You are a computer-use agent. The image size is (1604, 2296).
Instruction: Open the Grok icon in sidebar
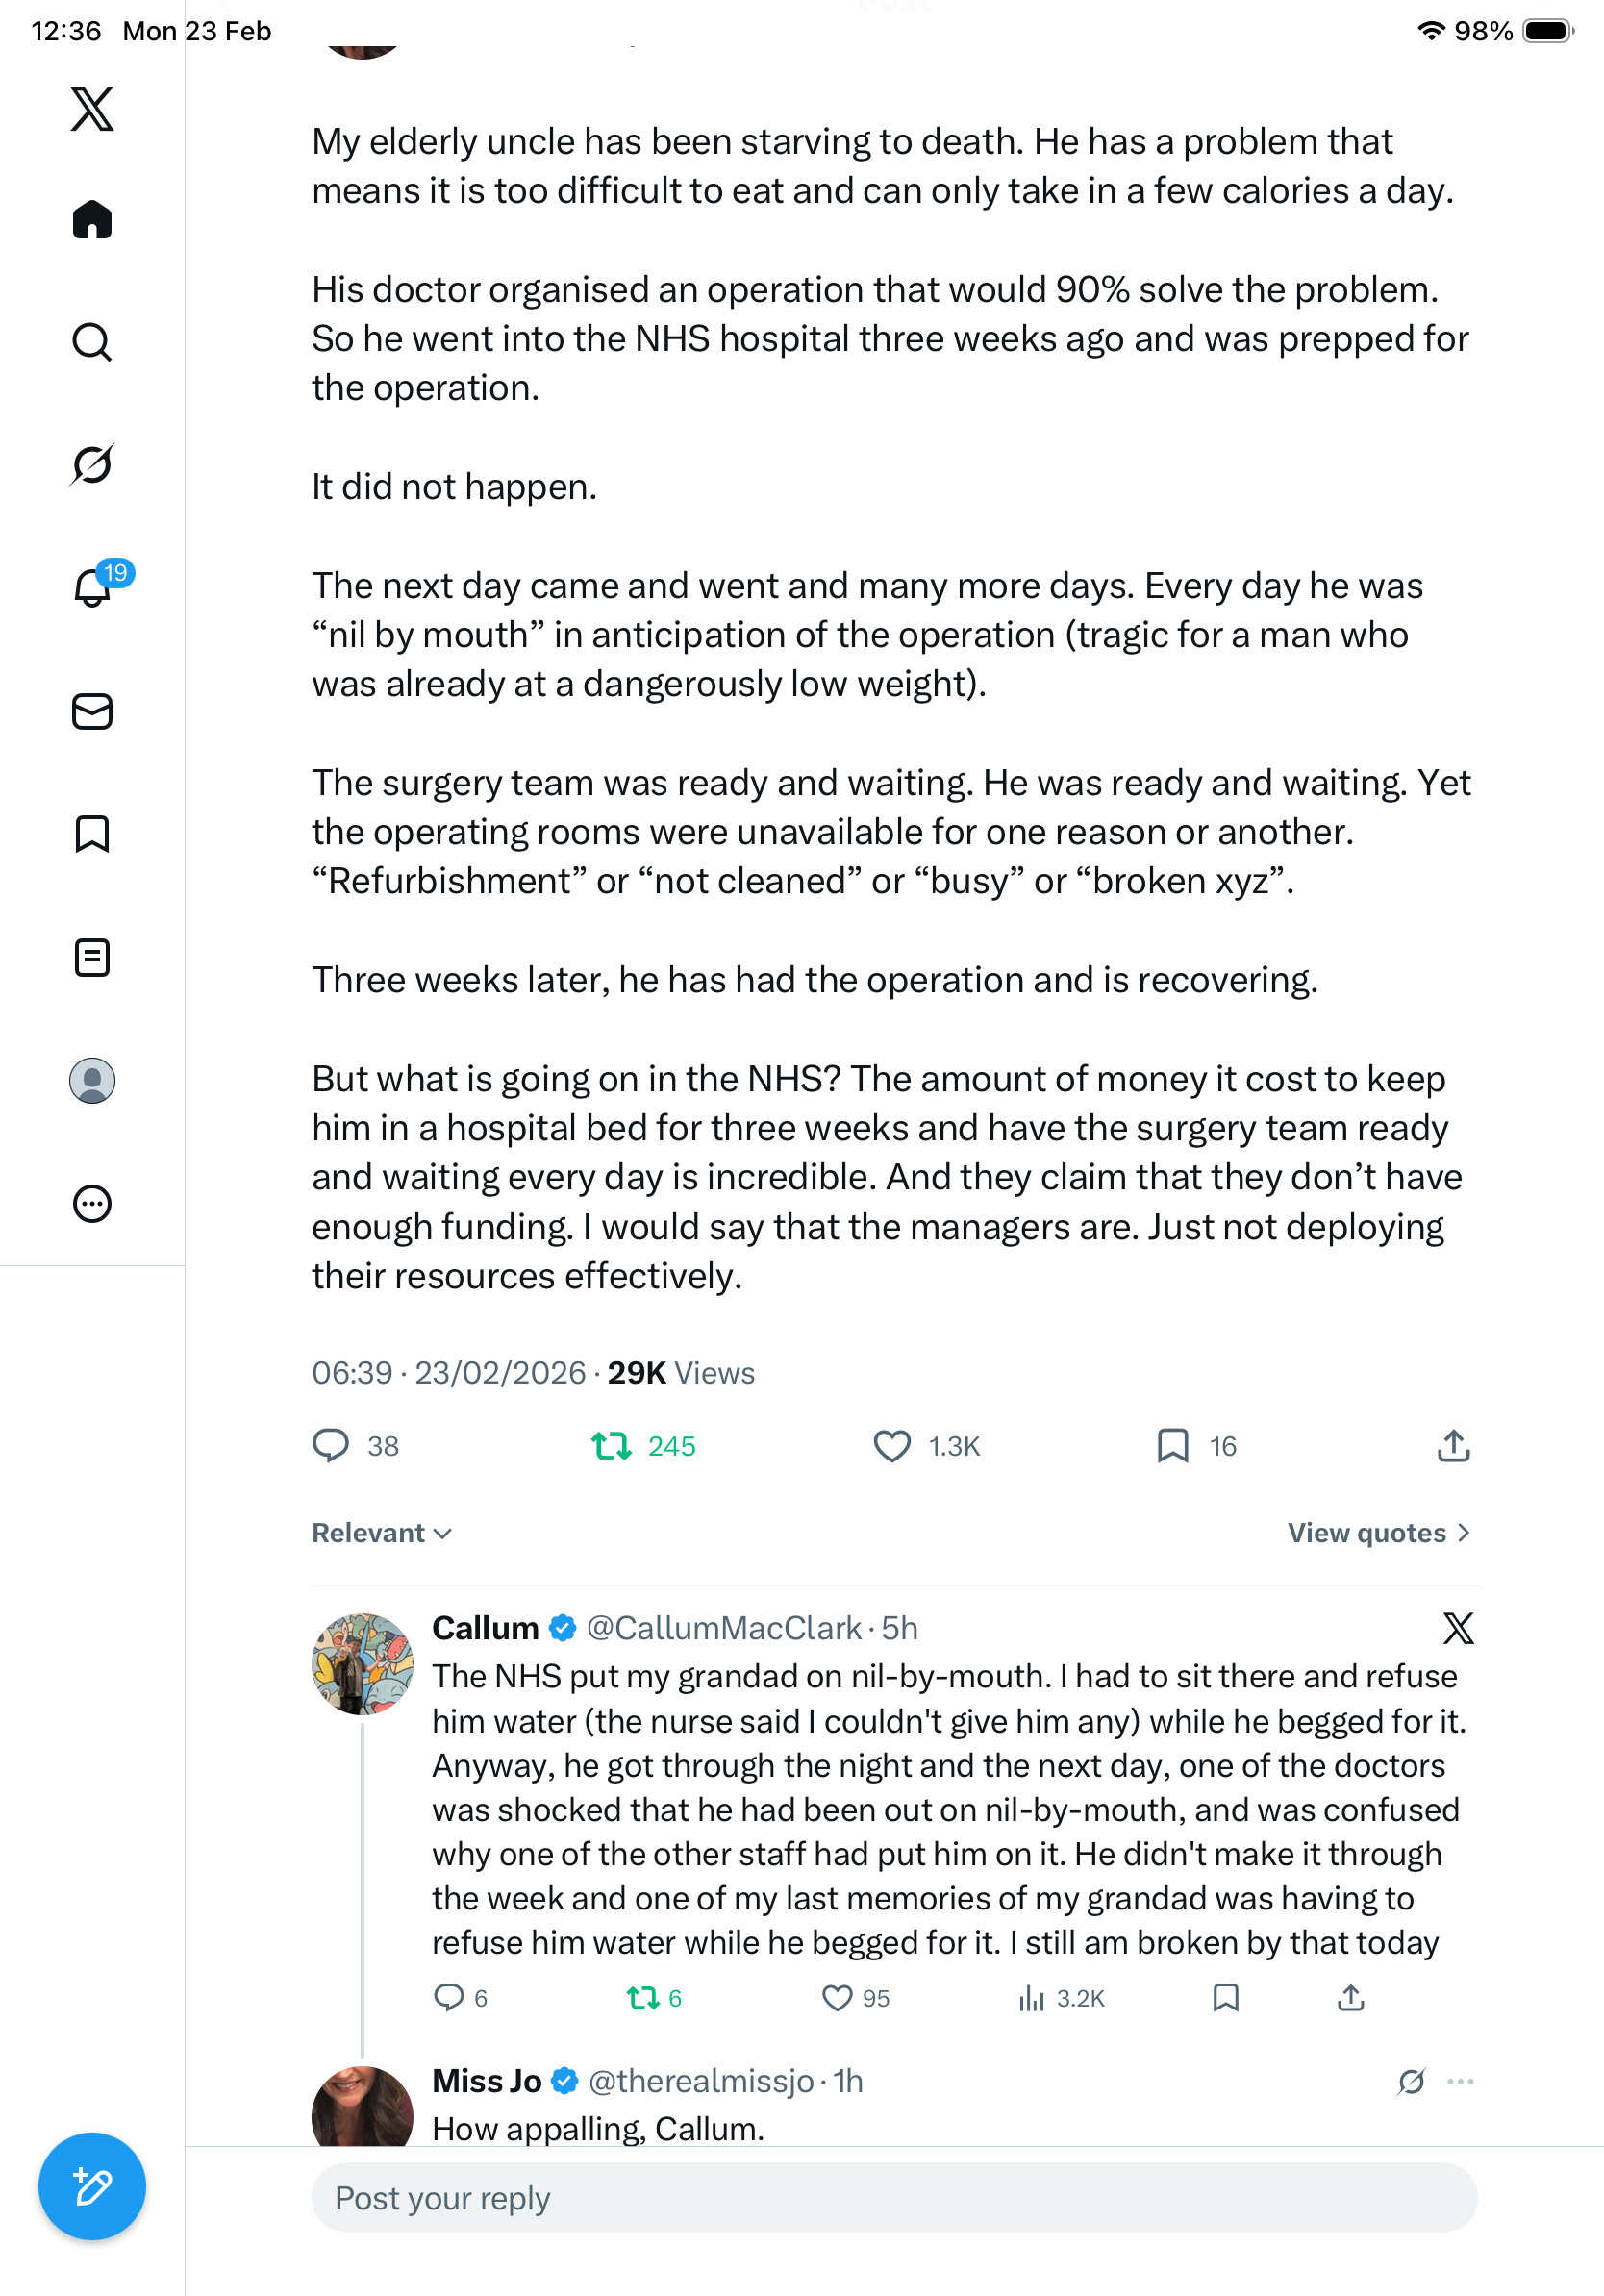[92, 465]
